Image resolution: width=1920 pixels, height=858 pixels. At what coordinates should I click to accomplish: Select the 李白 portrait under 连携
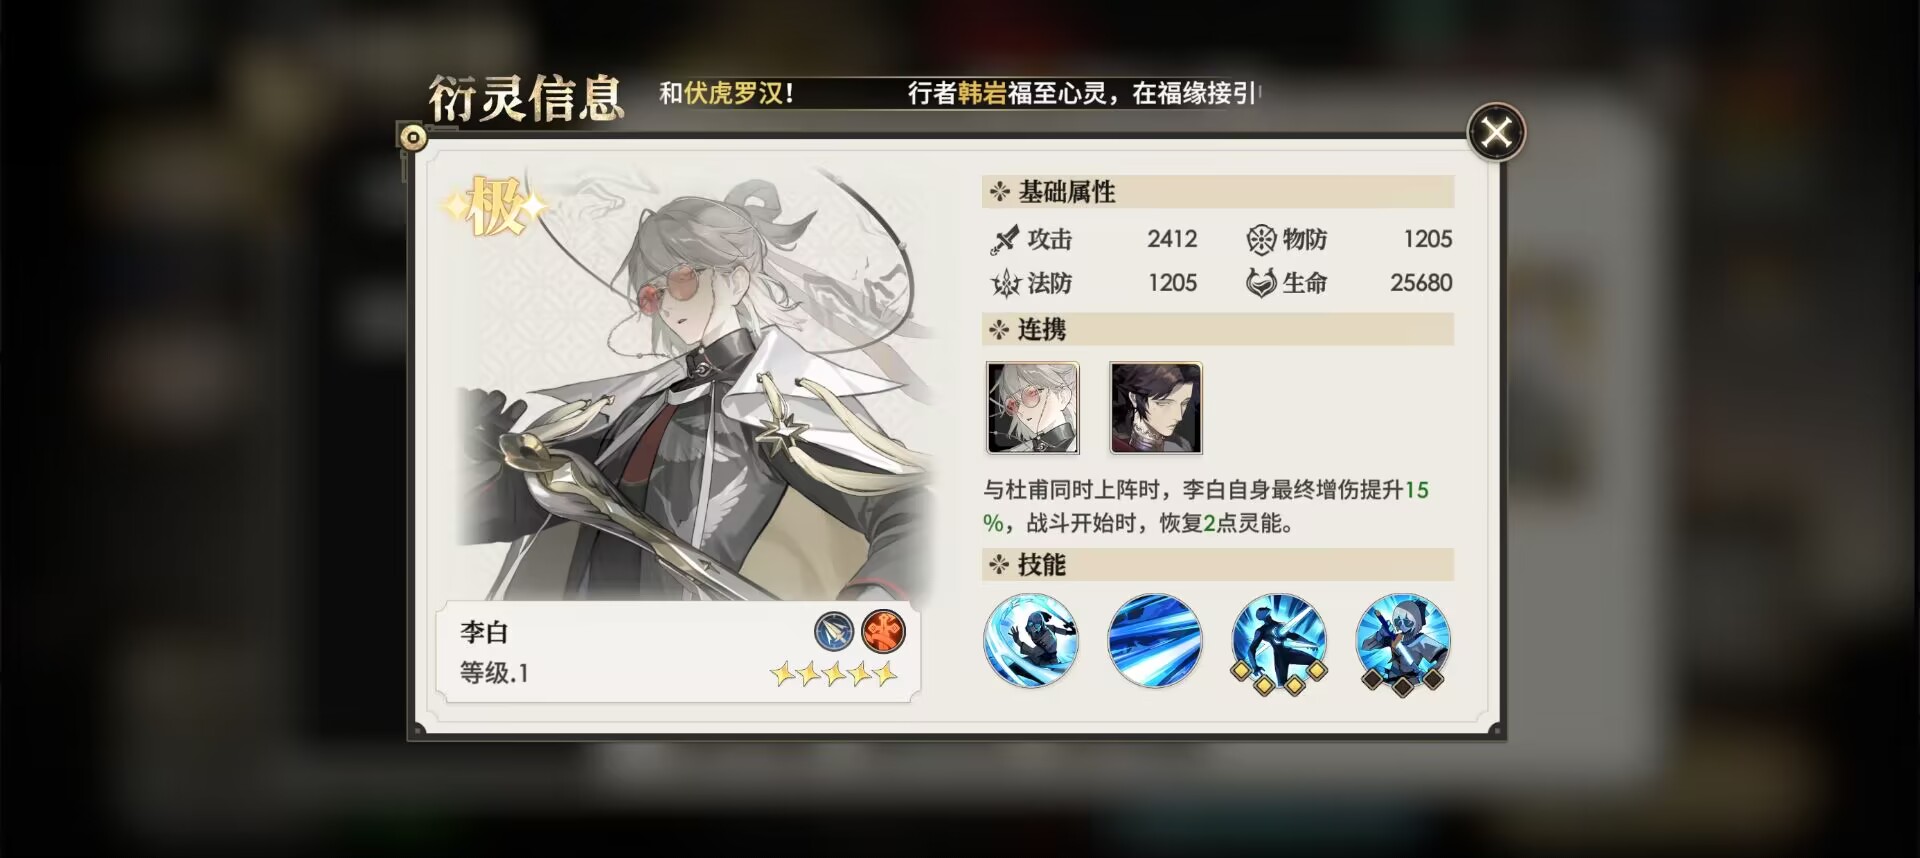point(1033,408)
